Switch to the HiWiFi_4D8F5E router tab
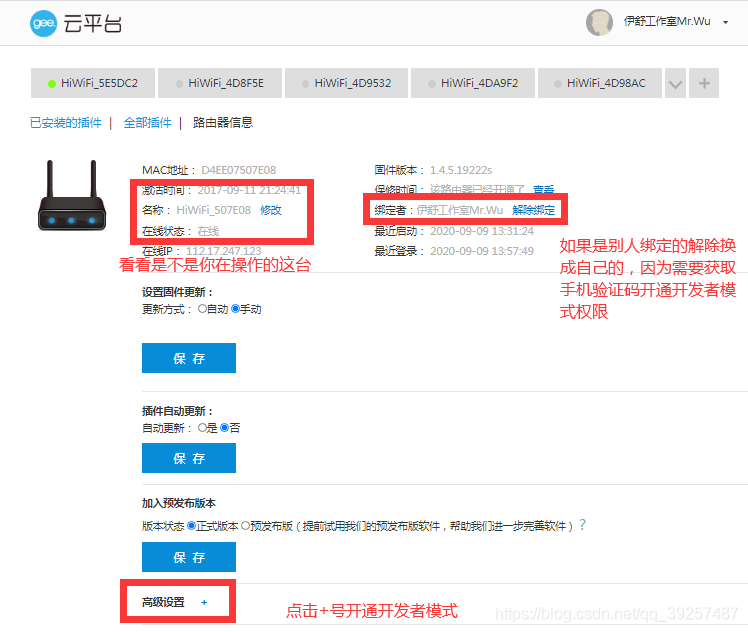This screenshot has height=632, width=748. pyautogui.click(x=220, y=83)
